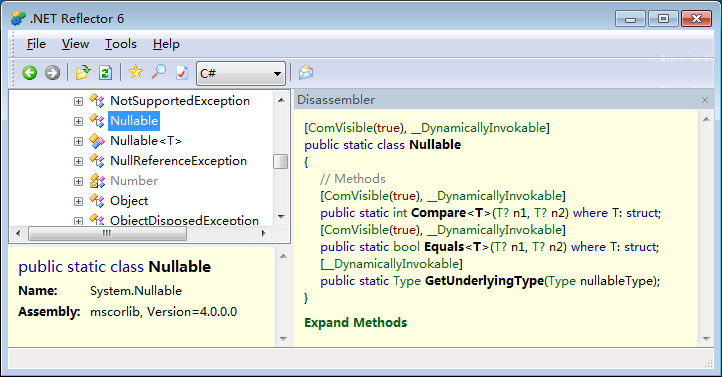The height and width of the screenshot is (377, 722).
Task: Minimize the .NET Reflector window
Action: coord(630,19)
